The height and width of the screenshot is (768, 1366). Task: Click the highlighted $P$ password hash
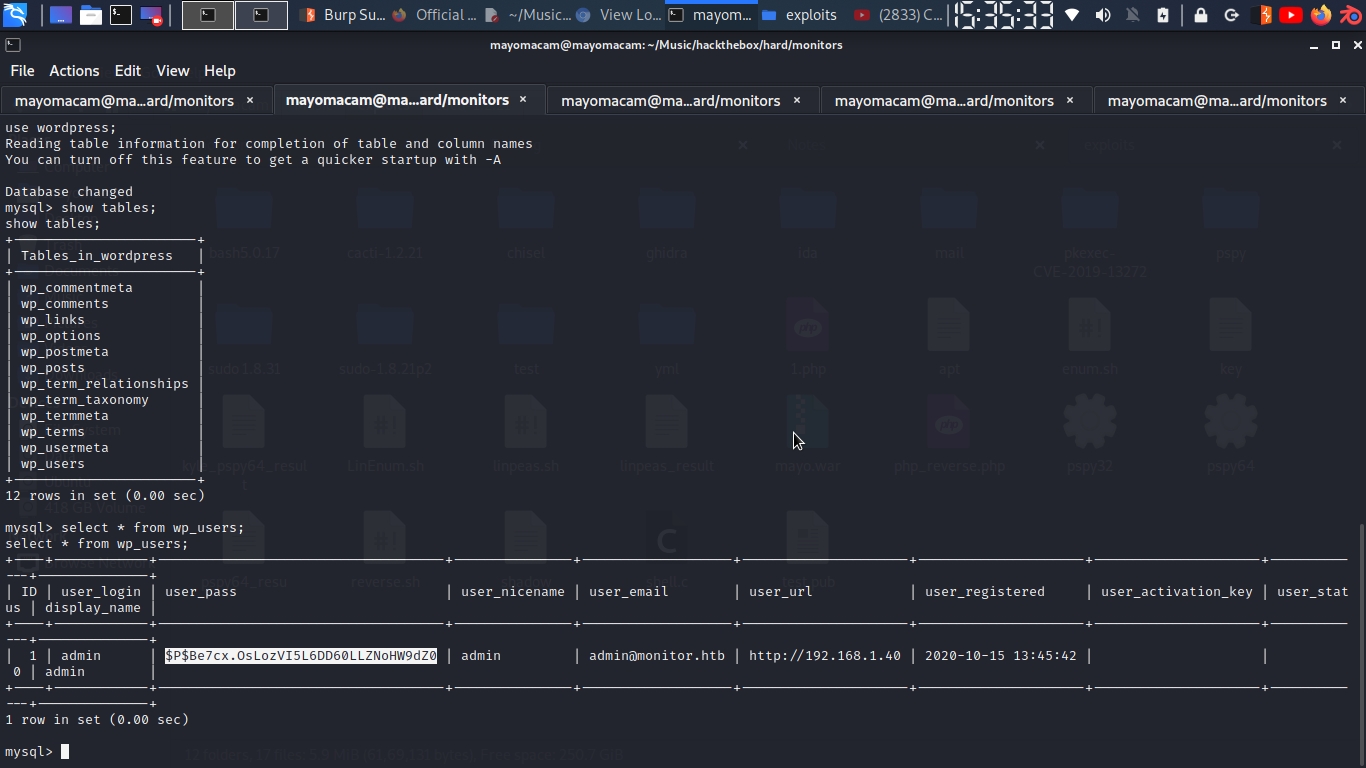click(301, 656)
